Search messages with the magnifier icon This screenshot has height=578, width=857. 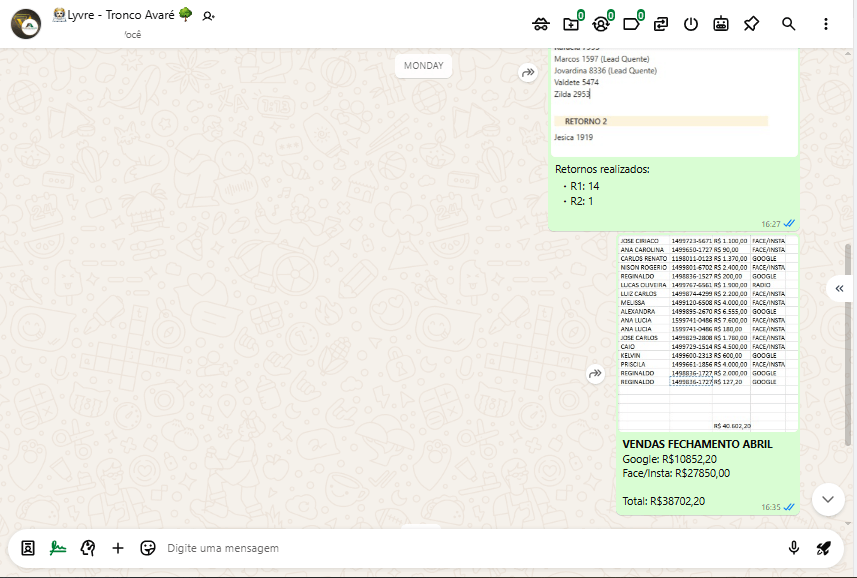point(789,24)
